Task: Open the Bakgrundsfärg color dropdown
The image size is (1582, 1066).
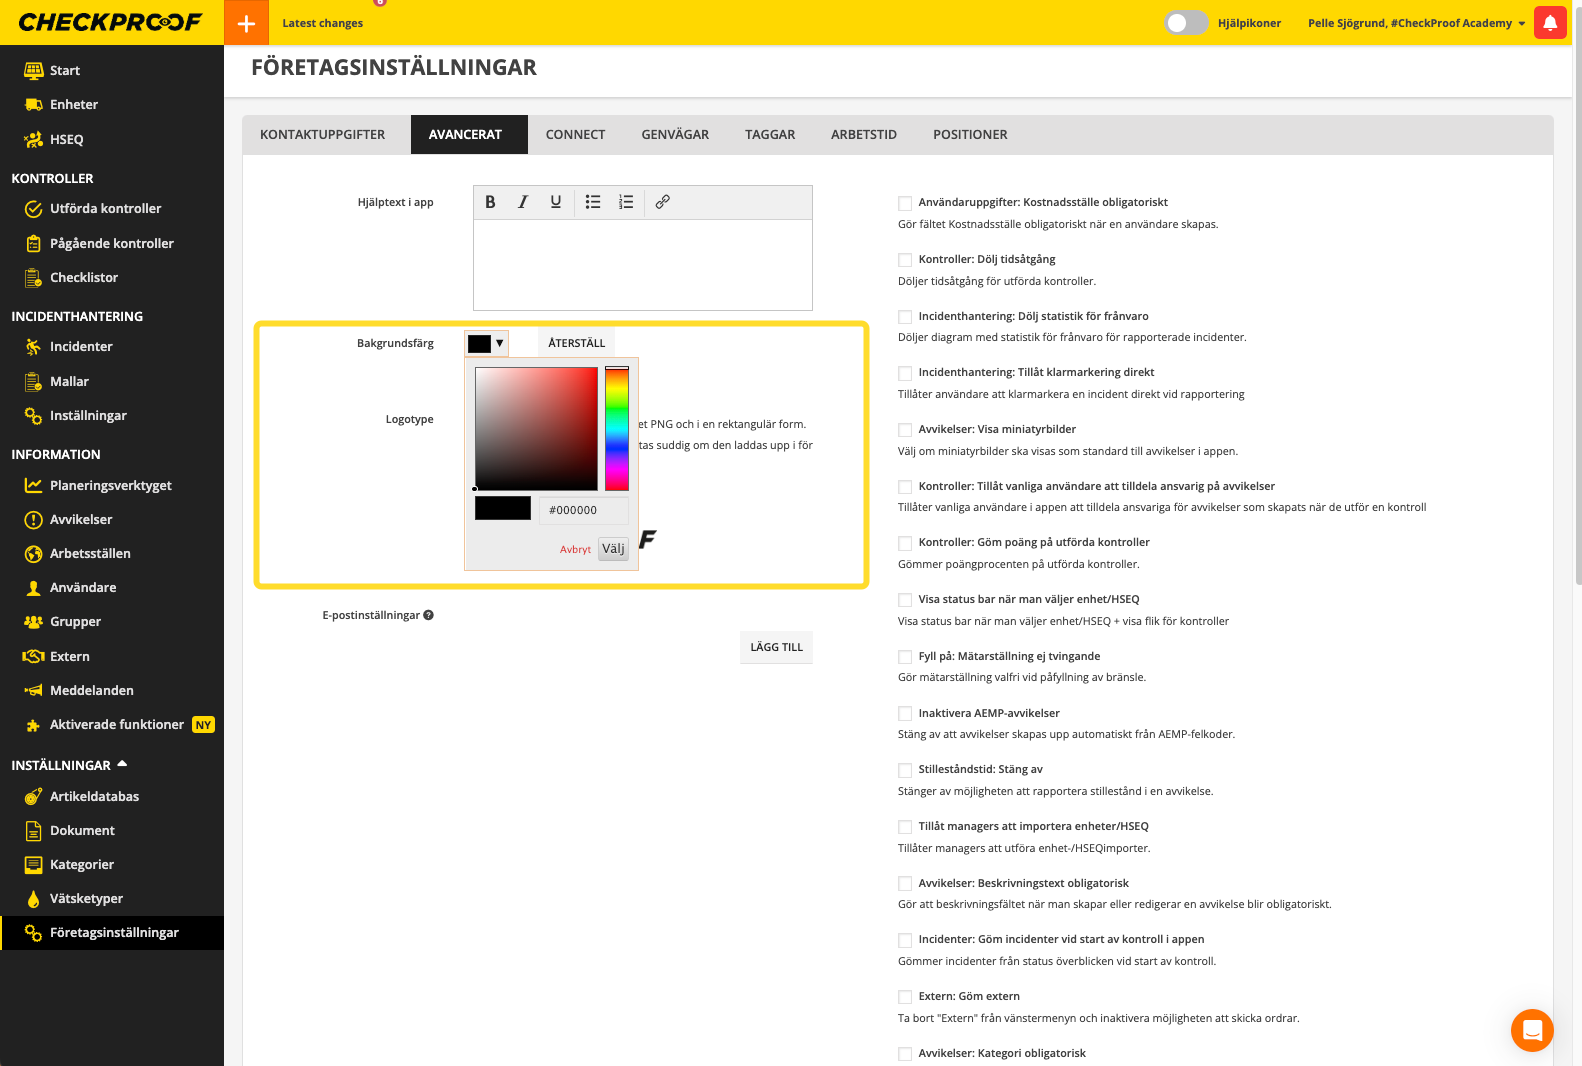Action: click(487, 343)
